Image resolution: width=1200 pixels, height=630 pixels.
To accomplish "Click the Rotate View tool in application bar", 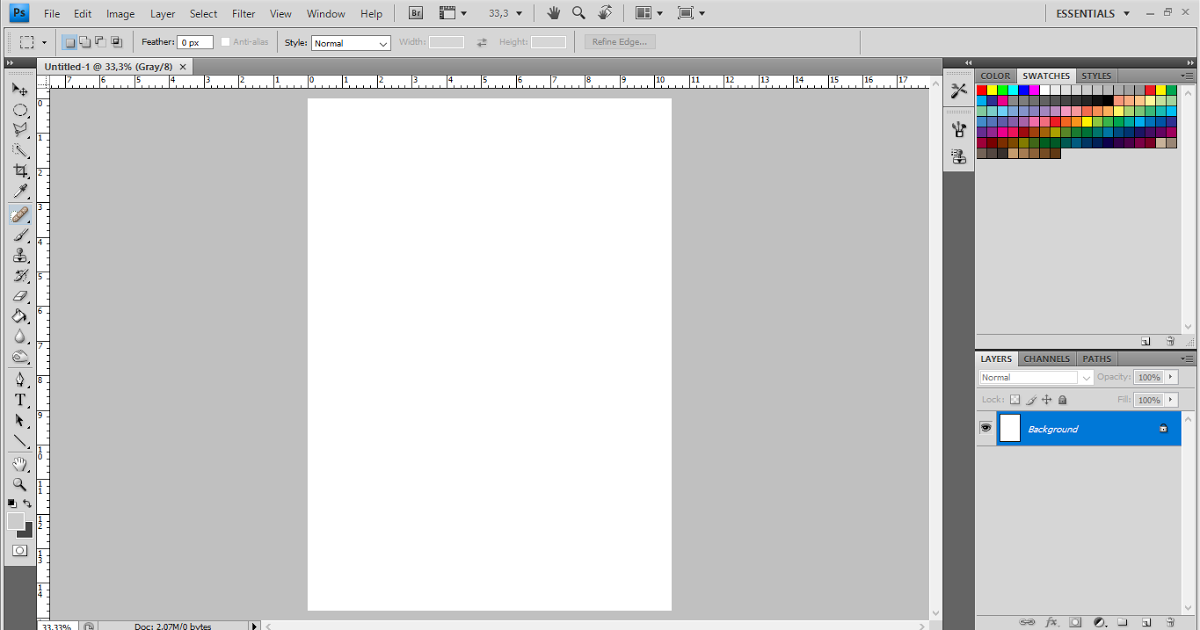I will 604,13.
